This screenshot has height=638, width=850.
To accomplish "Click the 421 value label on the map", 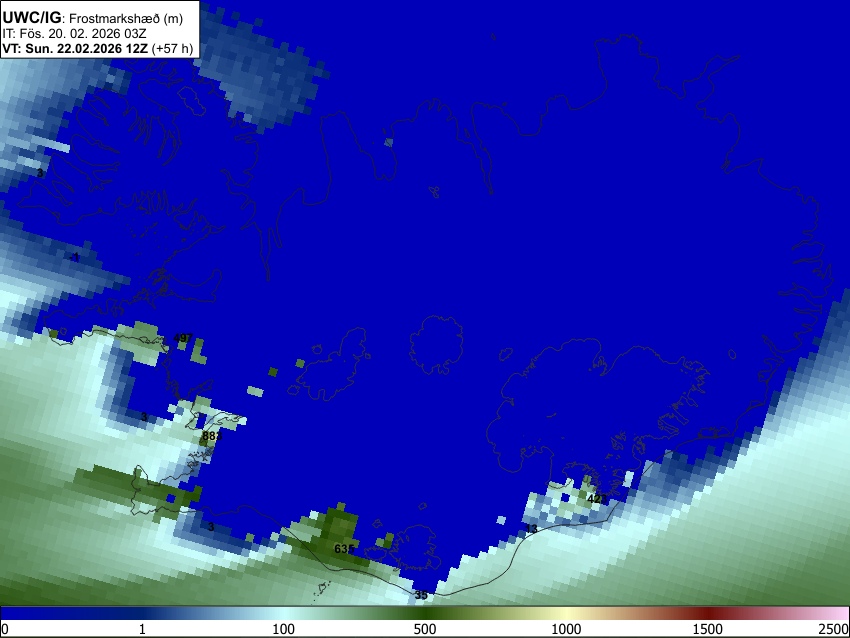I will [x=597, y=498].
